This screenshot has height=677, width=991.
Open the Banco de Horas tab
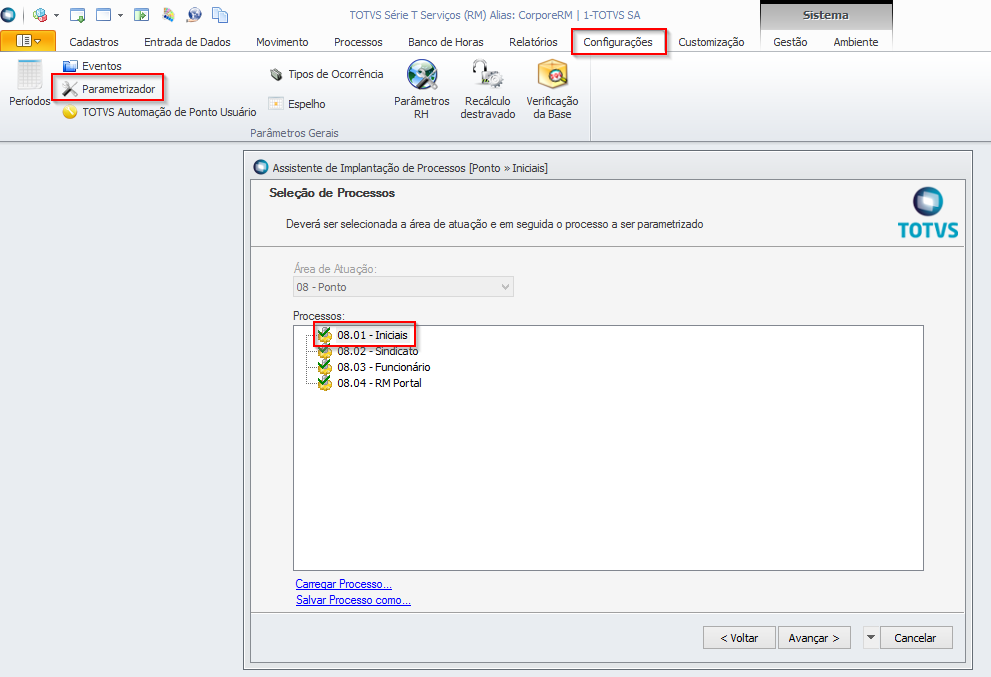tap(446, 42)
